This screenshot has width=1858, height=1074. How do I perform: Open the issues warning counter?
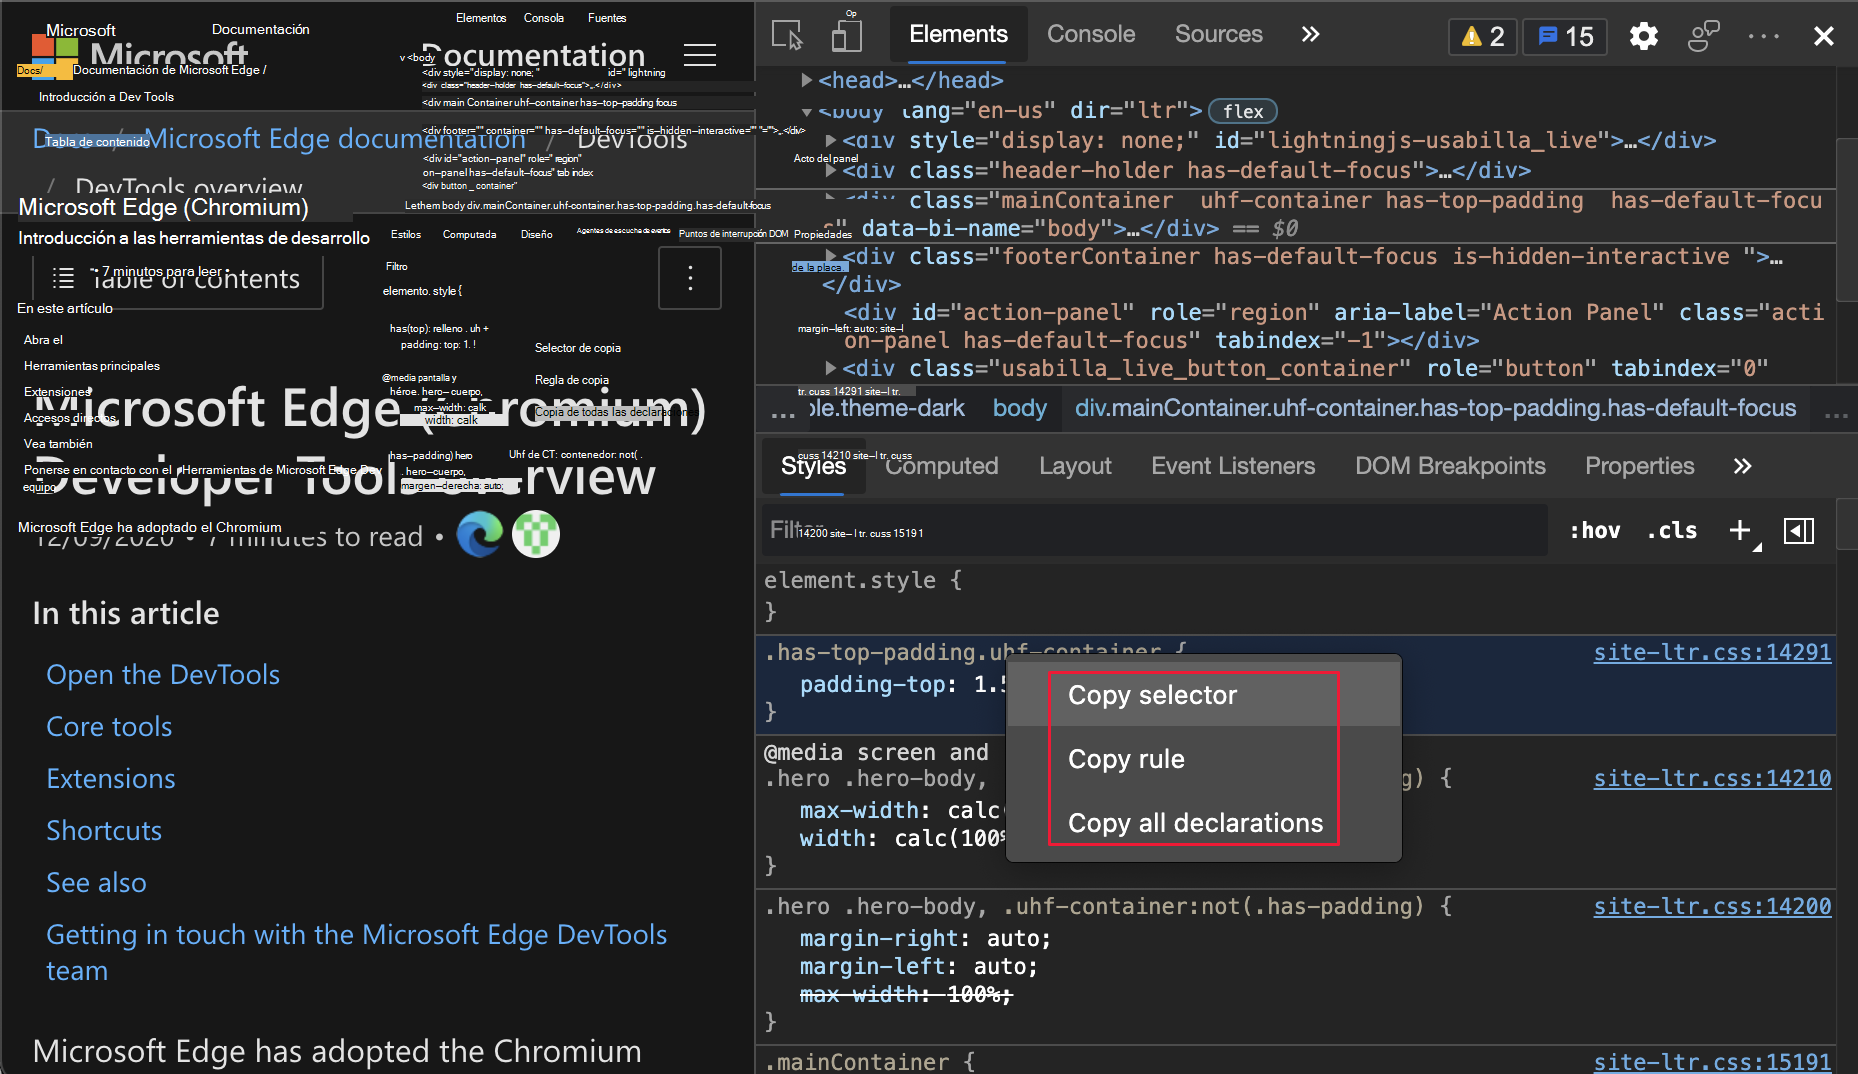click(x=1482, y=36)
